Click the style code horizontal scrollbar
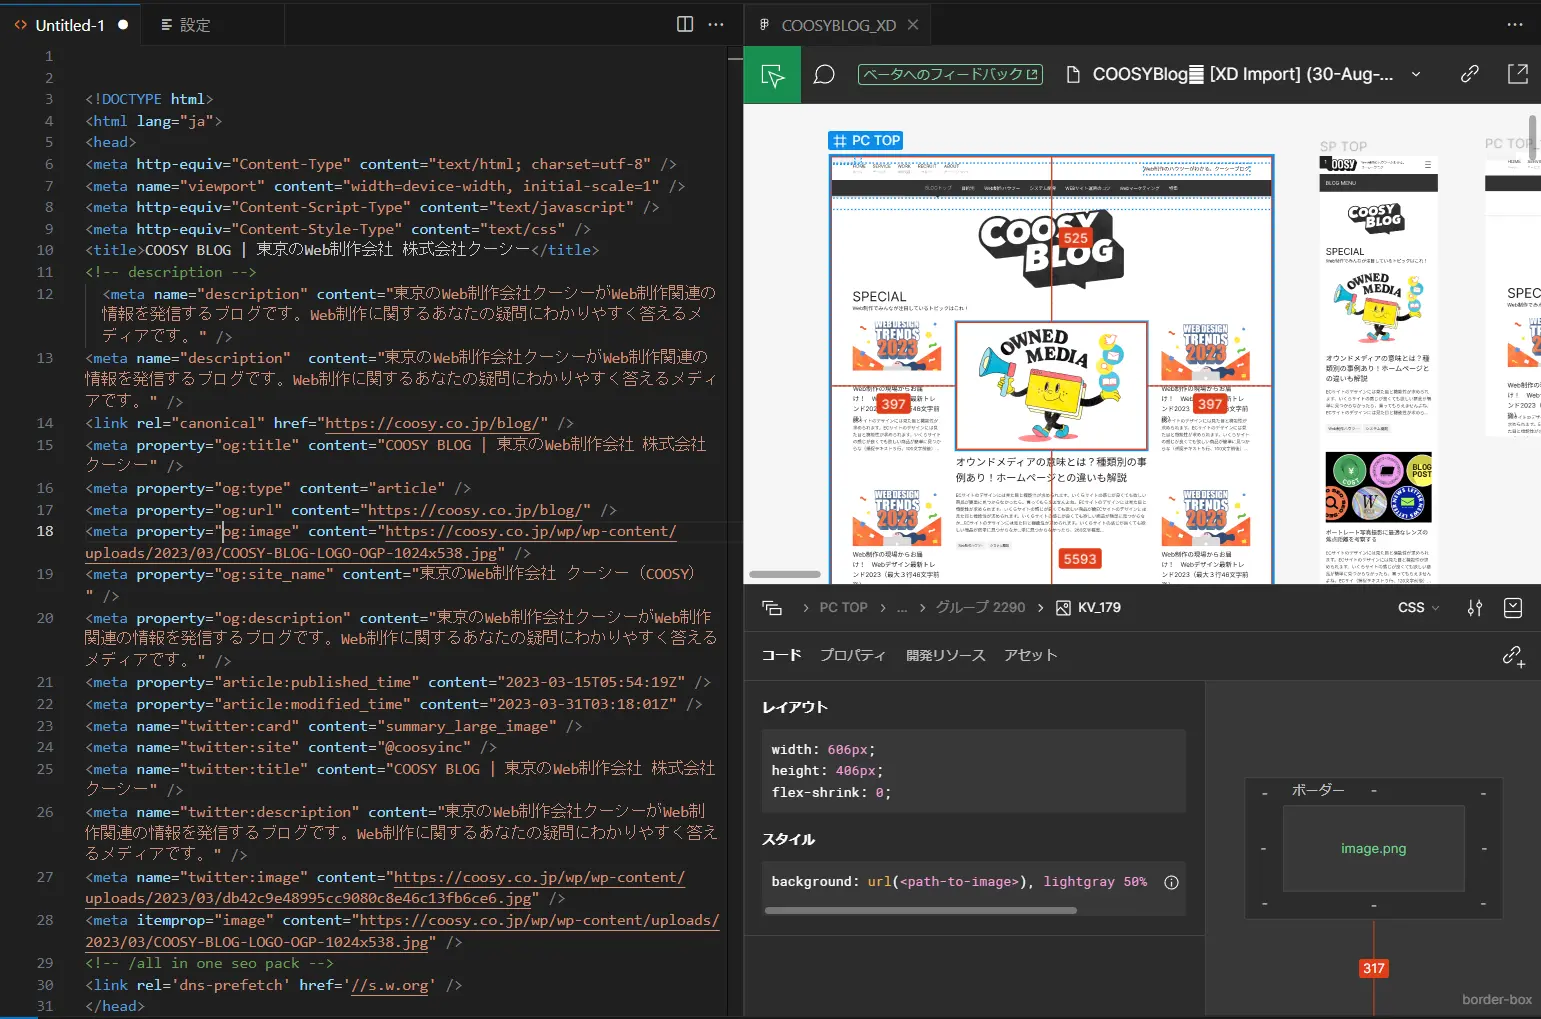Screen dimensions: 1541x1019 tap(920, 910)
